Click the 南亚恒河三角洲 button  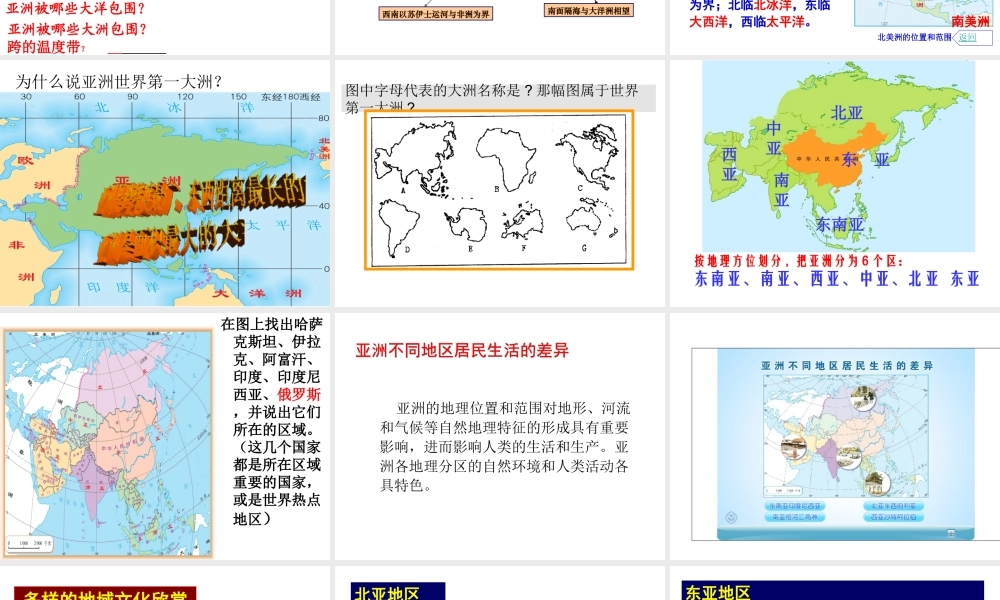[x=795, y=517]
